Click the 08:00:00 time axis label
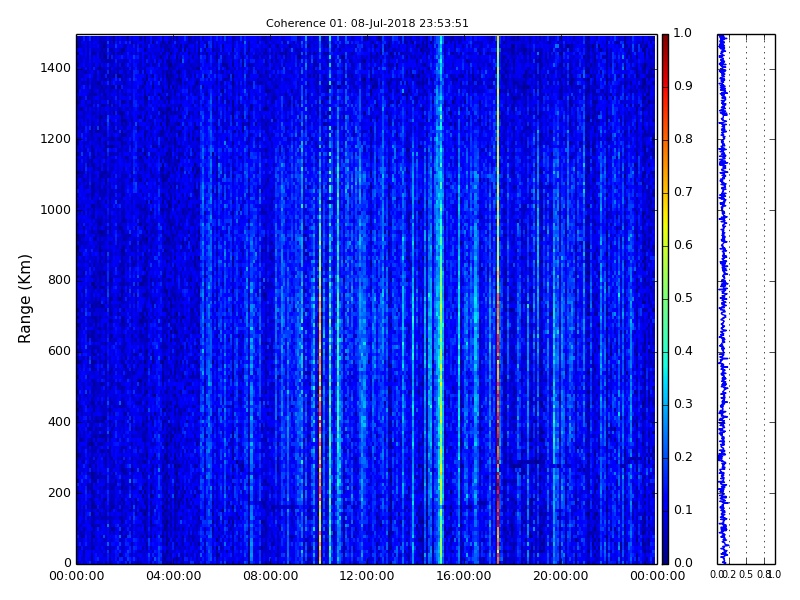Image resolution: width=800 pixels, height=600 pixels. [x=270, y=576]
